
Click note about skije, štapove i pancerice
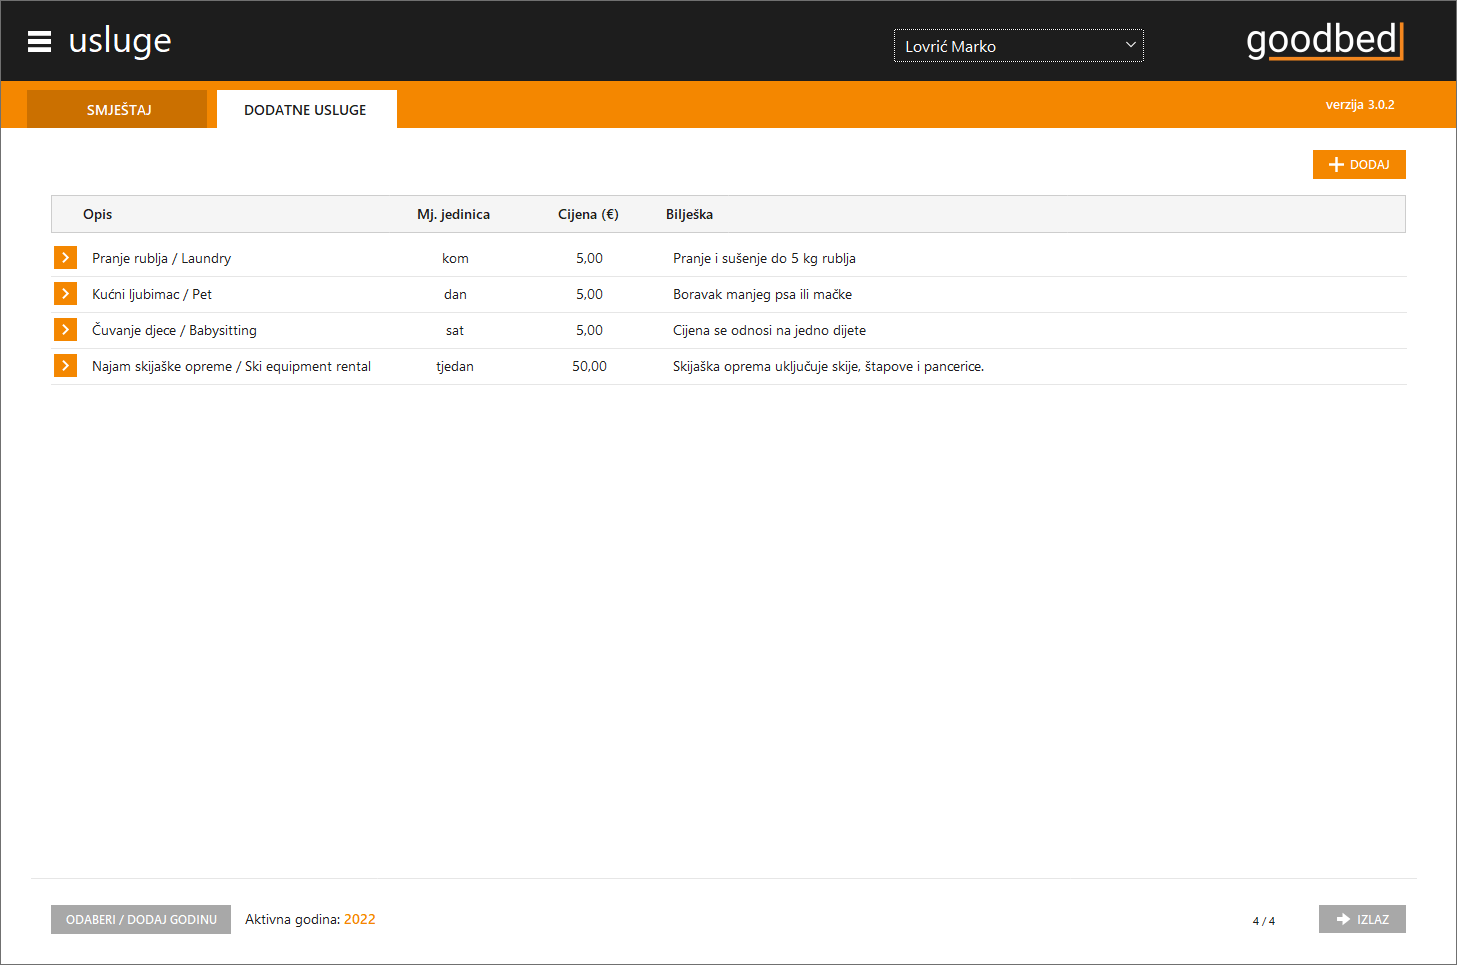829,366
